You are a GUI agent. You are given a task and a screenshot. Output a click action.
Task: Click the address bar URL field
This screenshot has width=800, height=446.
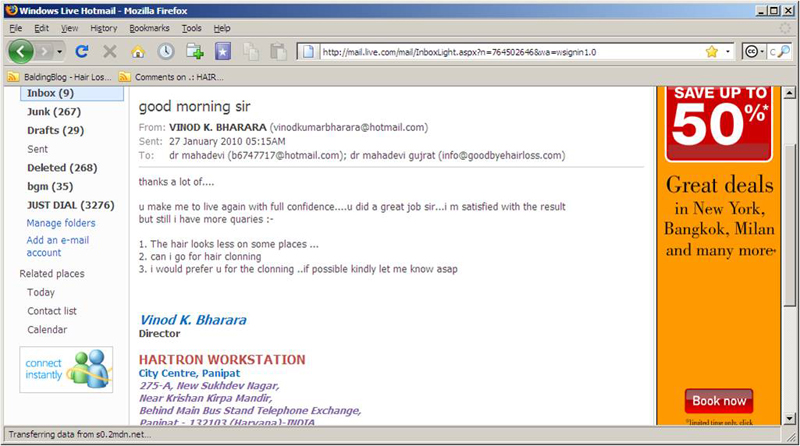(x=500, y=50)
